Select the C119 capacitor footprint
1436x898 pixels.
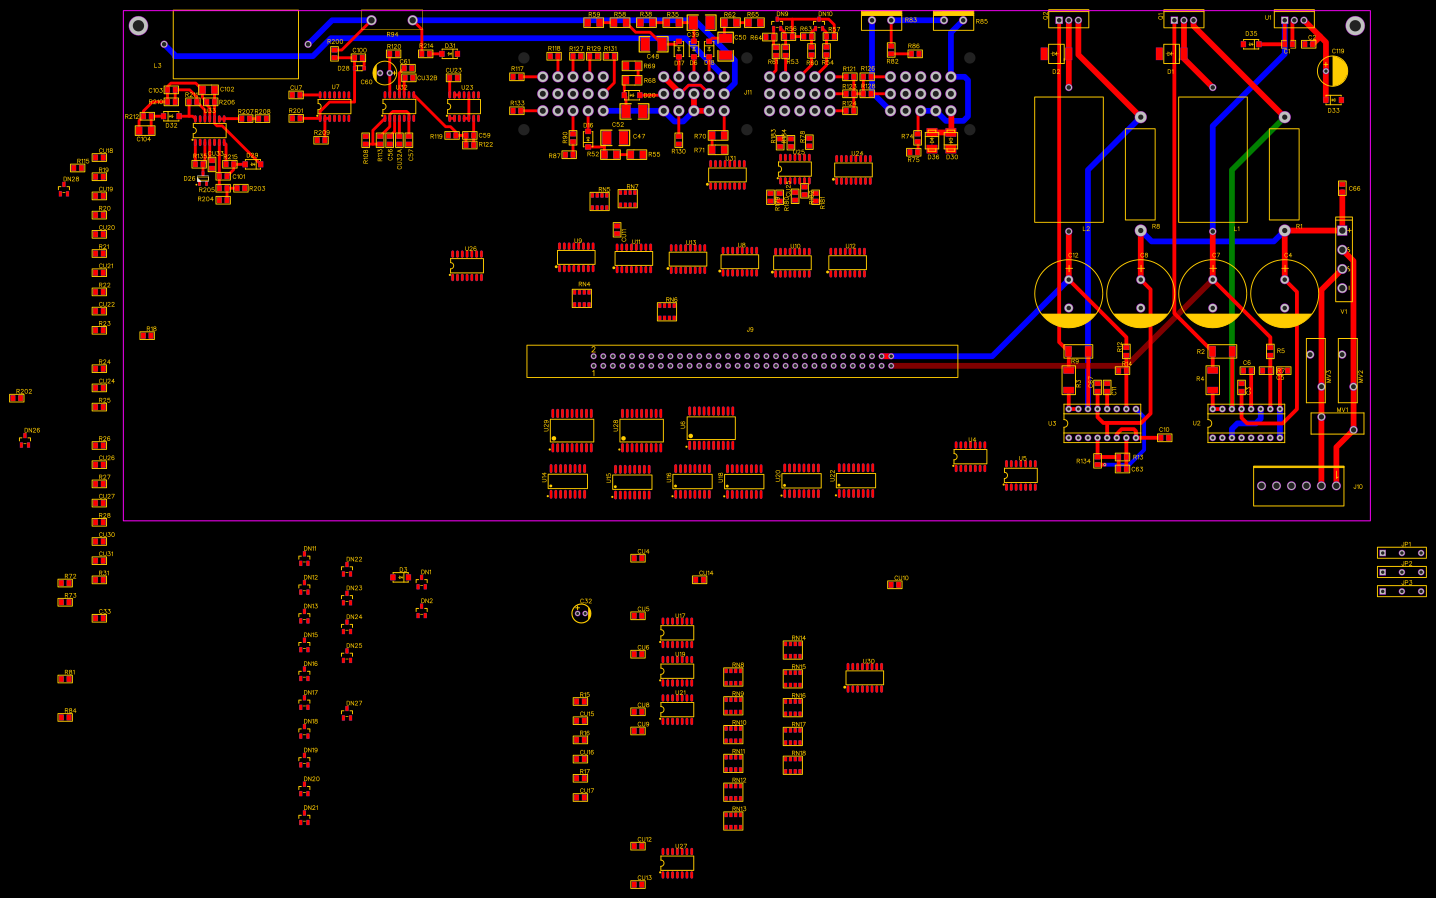tap(1333, 71)
